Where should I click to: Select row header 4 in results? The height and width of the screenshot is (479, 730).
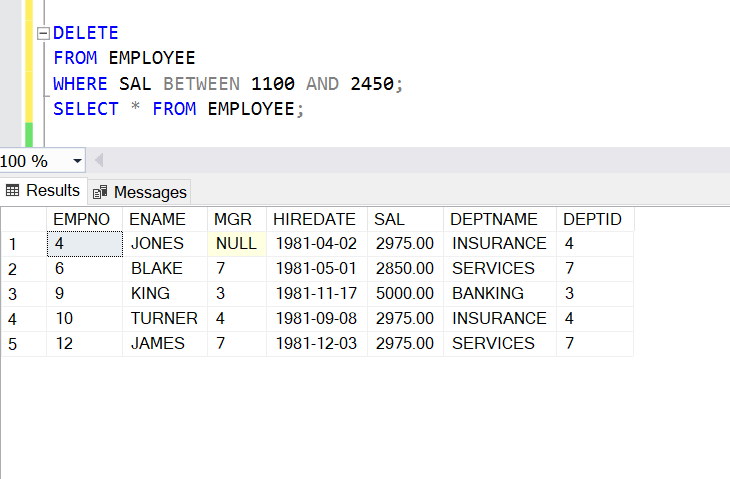click(x=24, y=319)
